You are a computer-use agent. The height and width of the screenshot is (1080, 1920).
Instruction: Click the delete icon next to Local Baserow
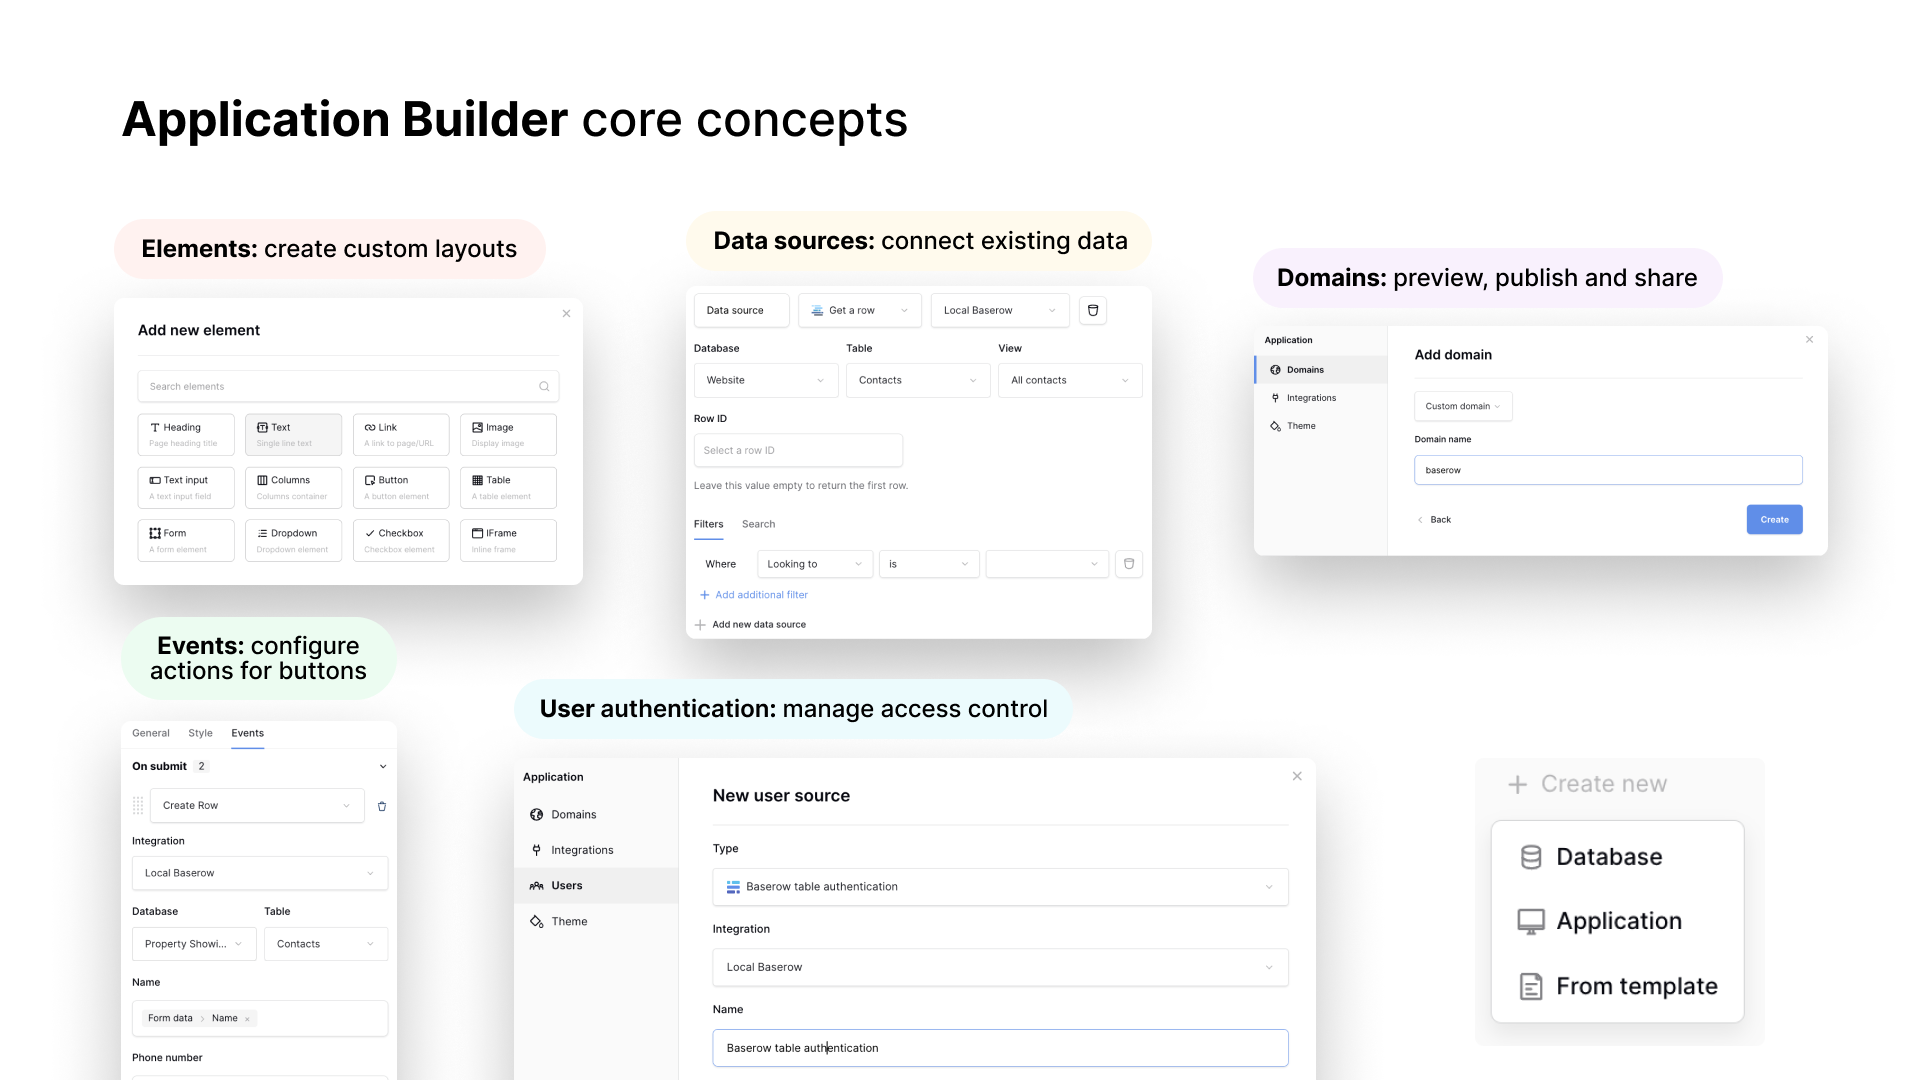point(1092,310)
